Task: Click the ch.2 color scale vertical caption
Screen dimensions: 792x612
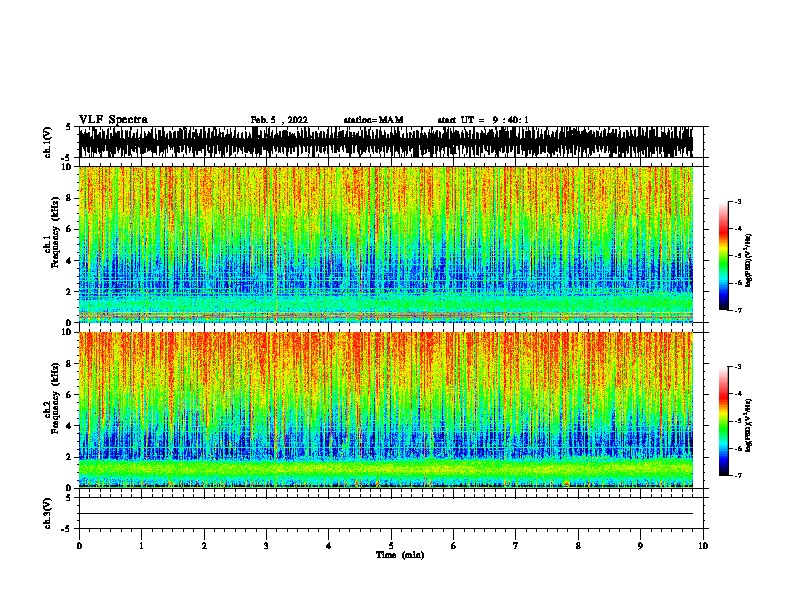Action: click(x=749, y=425)
